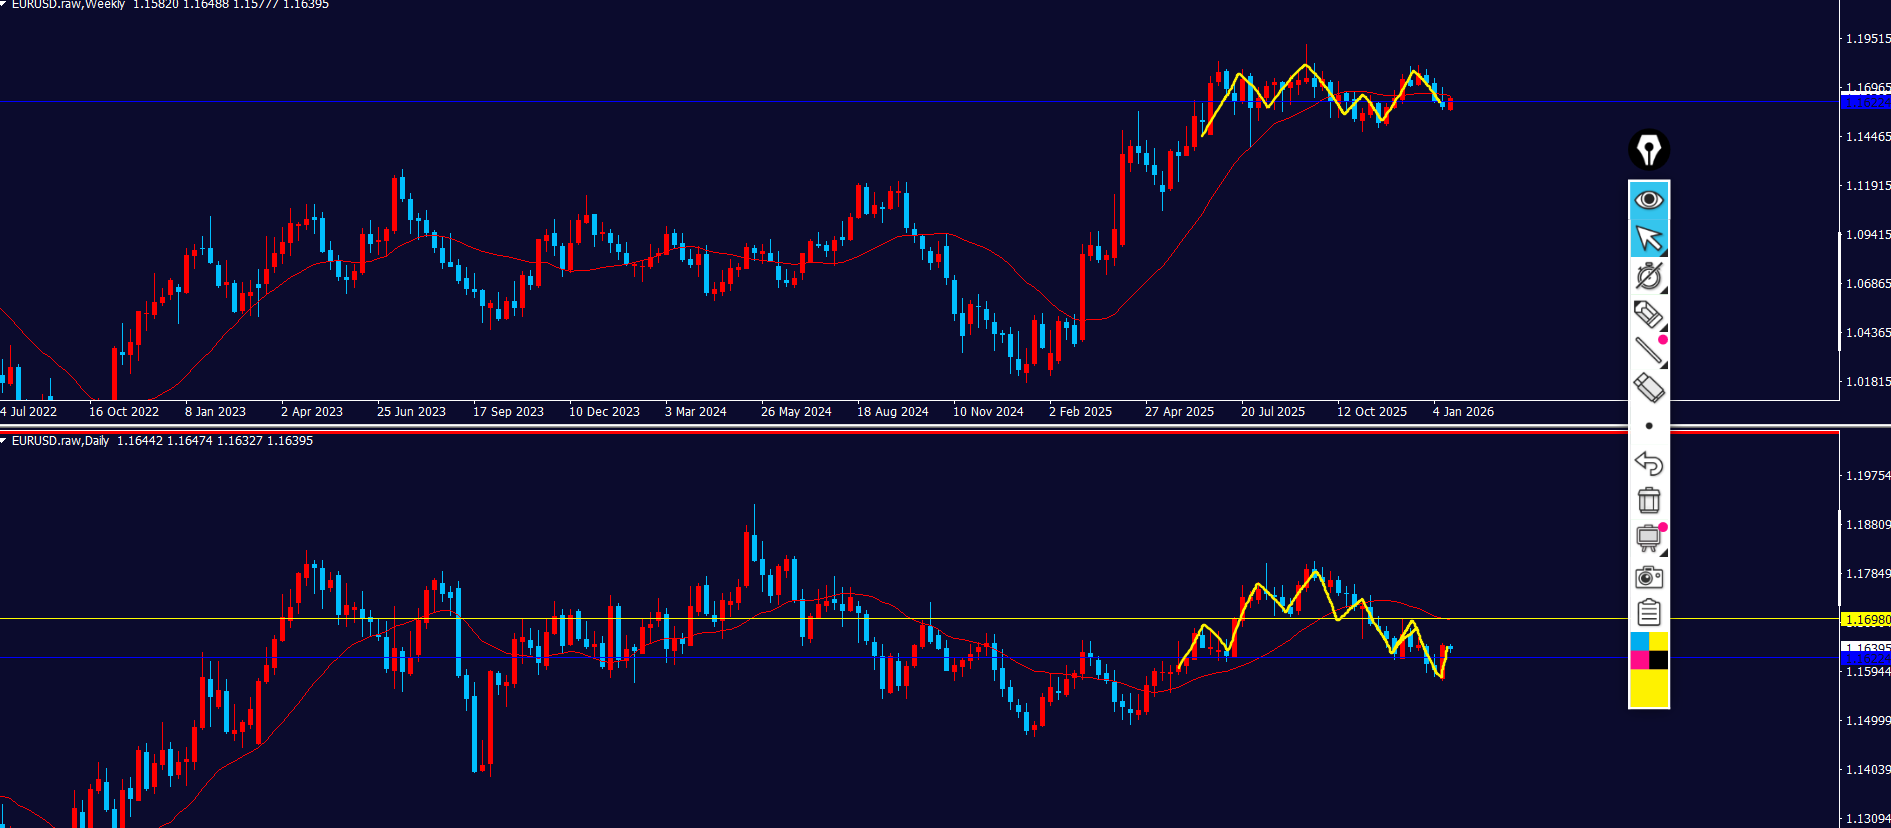Click the large yellow current color swatch

(x=1648, y=688)
